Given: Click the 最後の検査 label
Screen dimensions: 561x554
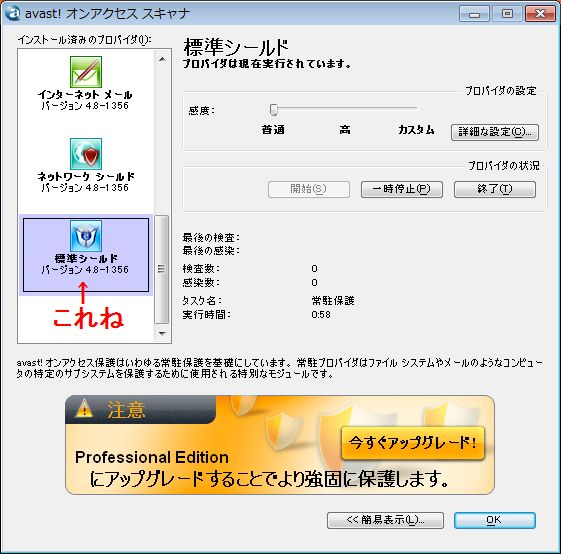Looking at the screenshot, I should click(211, 237).
